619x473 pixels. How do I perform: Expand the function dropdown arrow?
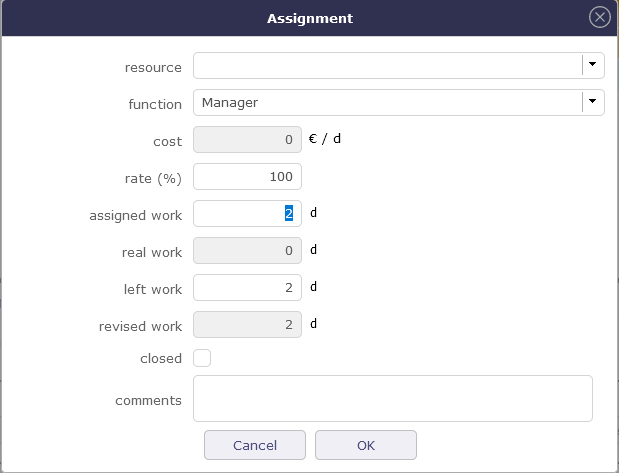point(593,102)
